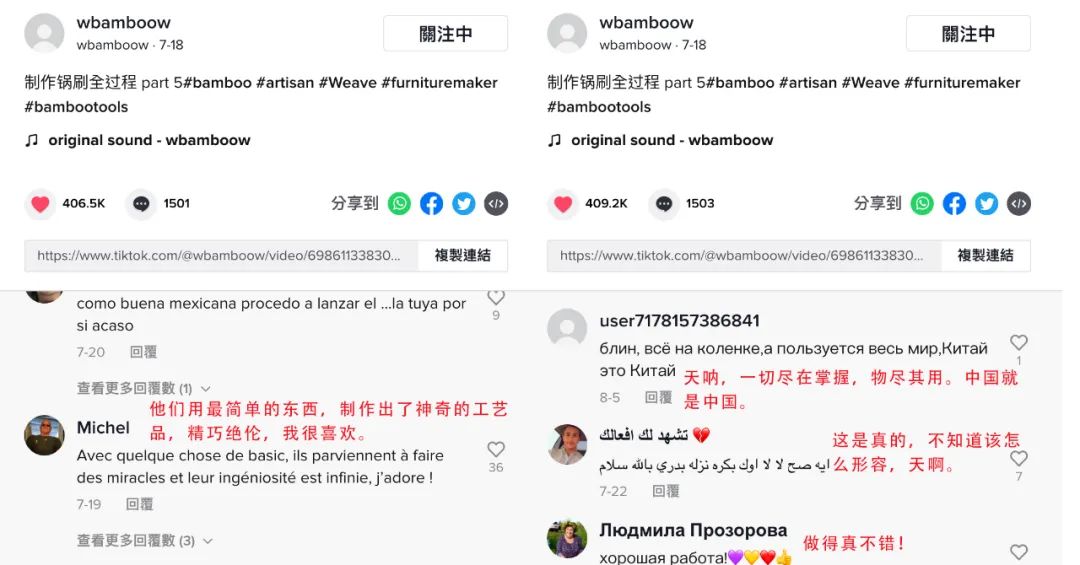The width and height of the screenshot is (1080, 565).
Task: Open #furnituremaker hashtag in right caption
Action: [962, 83]
